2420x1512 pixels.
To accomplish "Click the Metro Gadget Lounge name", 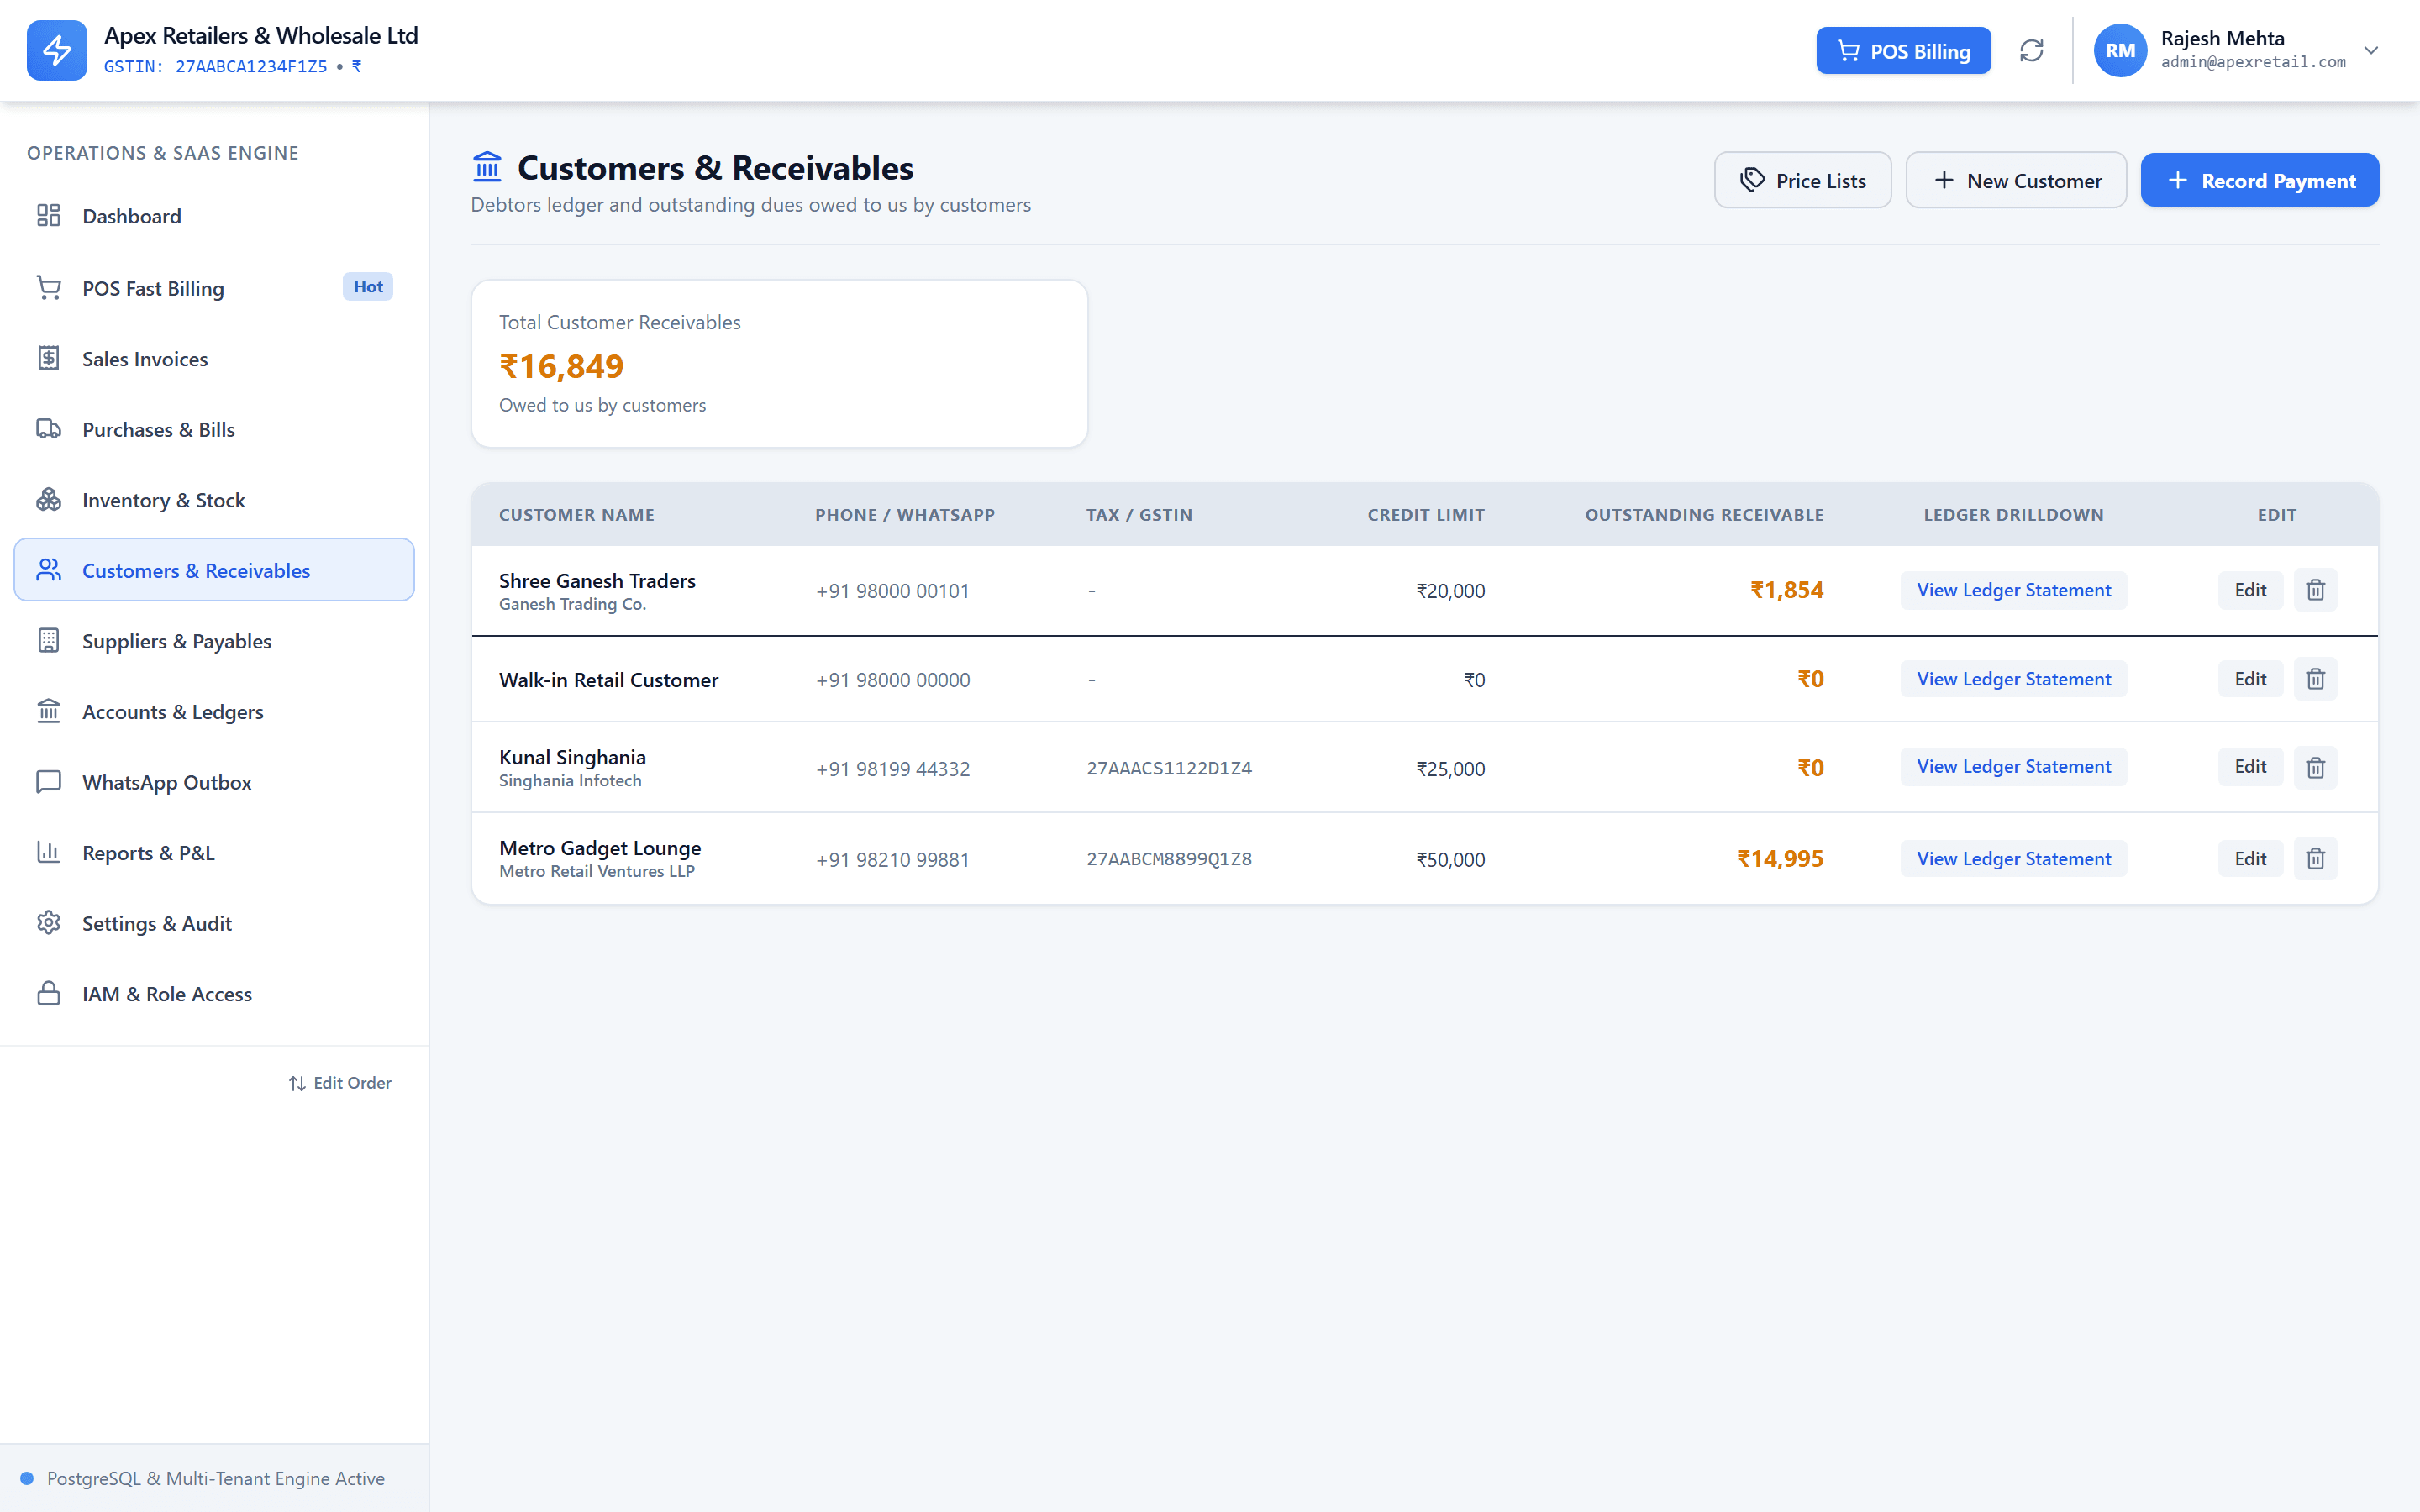I will (x=600, y=848).
